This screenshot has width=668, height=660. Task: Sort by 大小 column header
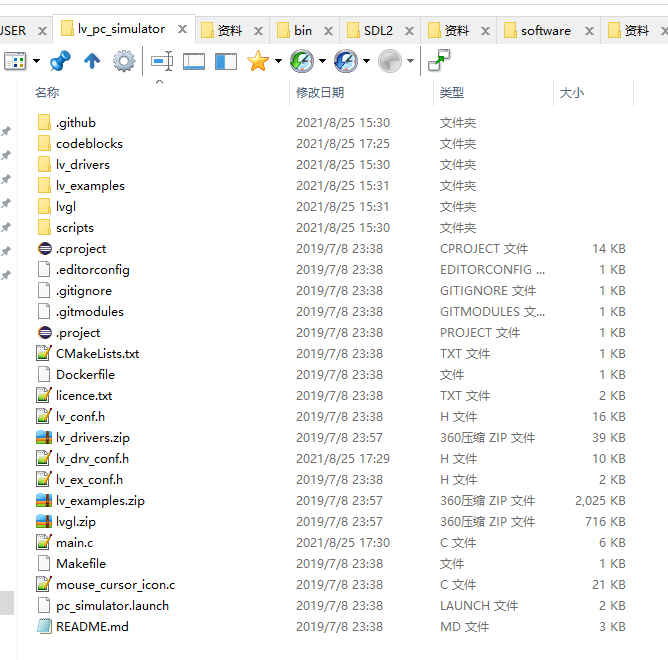(571, 92)
